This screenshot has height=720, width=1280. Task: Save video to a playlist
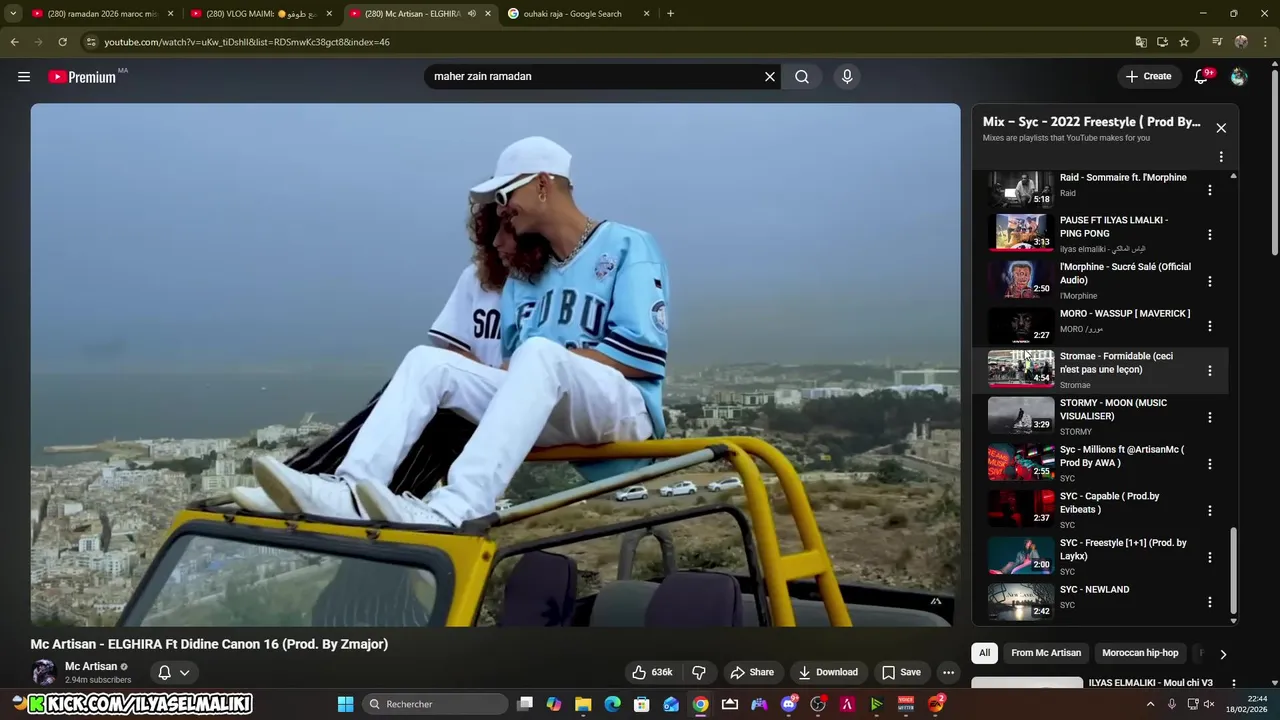point(901,672)
